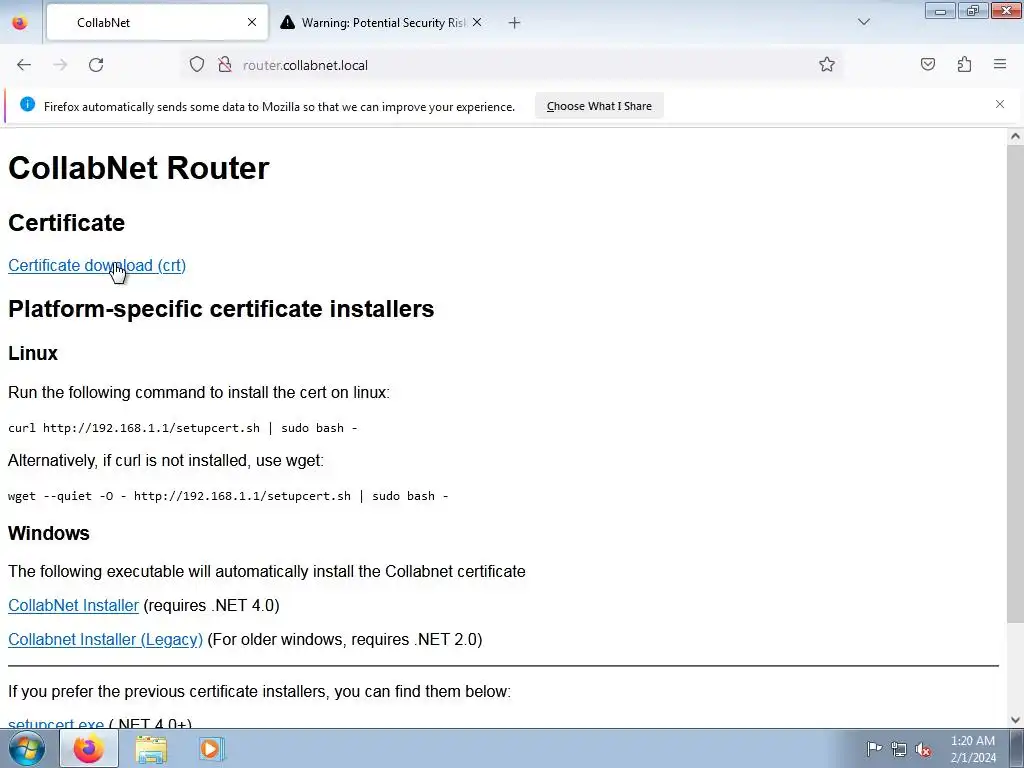
Task: Click the page scrollbar down arrow
Action: coord(1015,720)
